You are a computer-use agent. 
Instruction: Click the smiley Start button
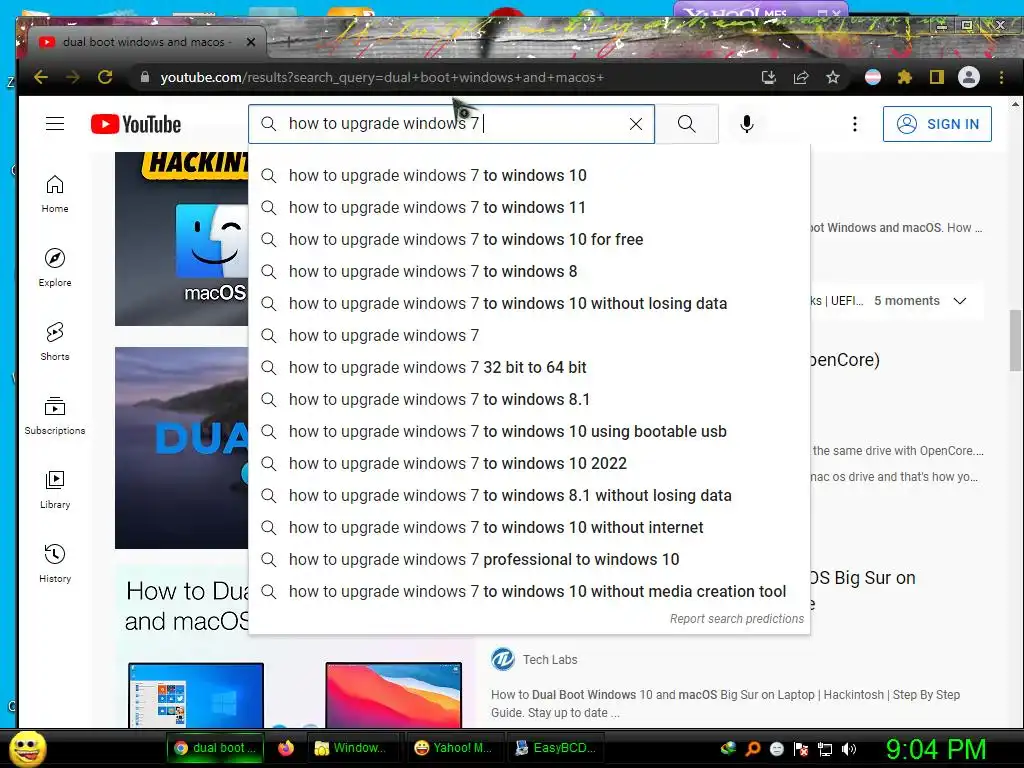27,748
